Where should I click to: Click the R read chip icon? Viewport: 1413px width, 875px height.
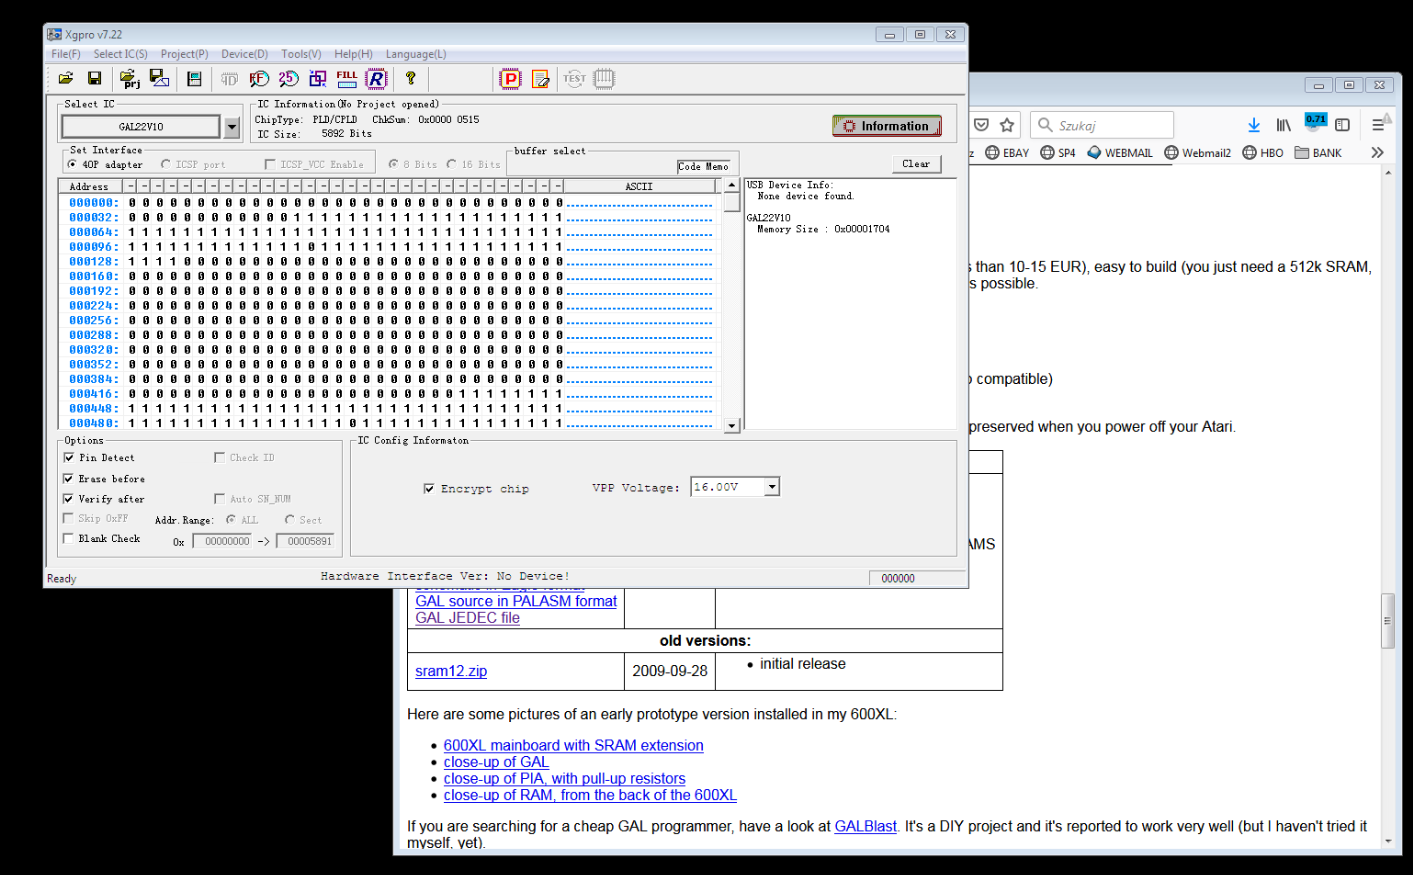pos(376,78)
